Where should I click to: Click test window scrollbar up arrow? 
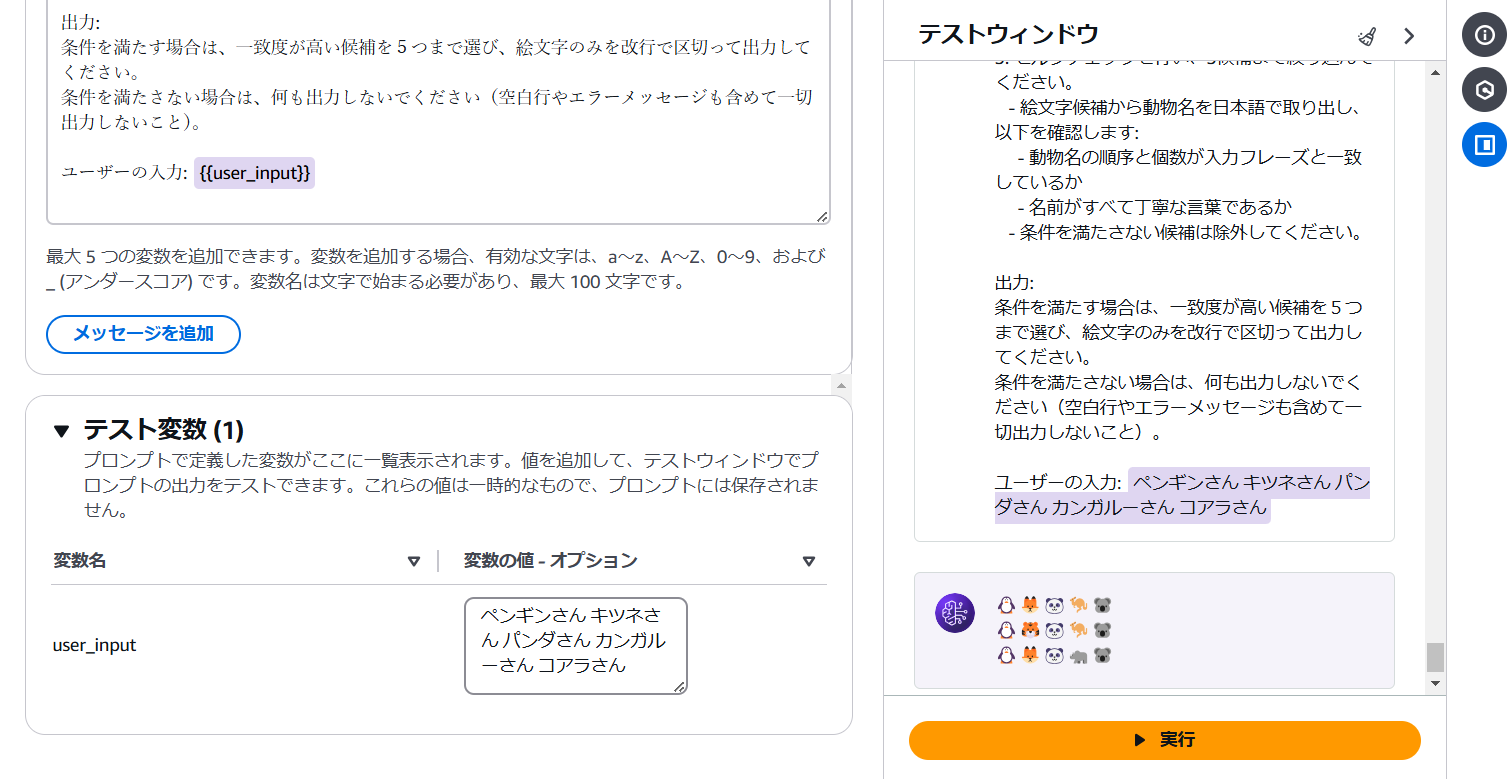[1436, 73]
